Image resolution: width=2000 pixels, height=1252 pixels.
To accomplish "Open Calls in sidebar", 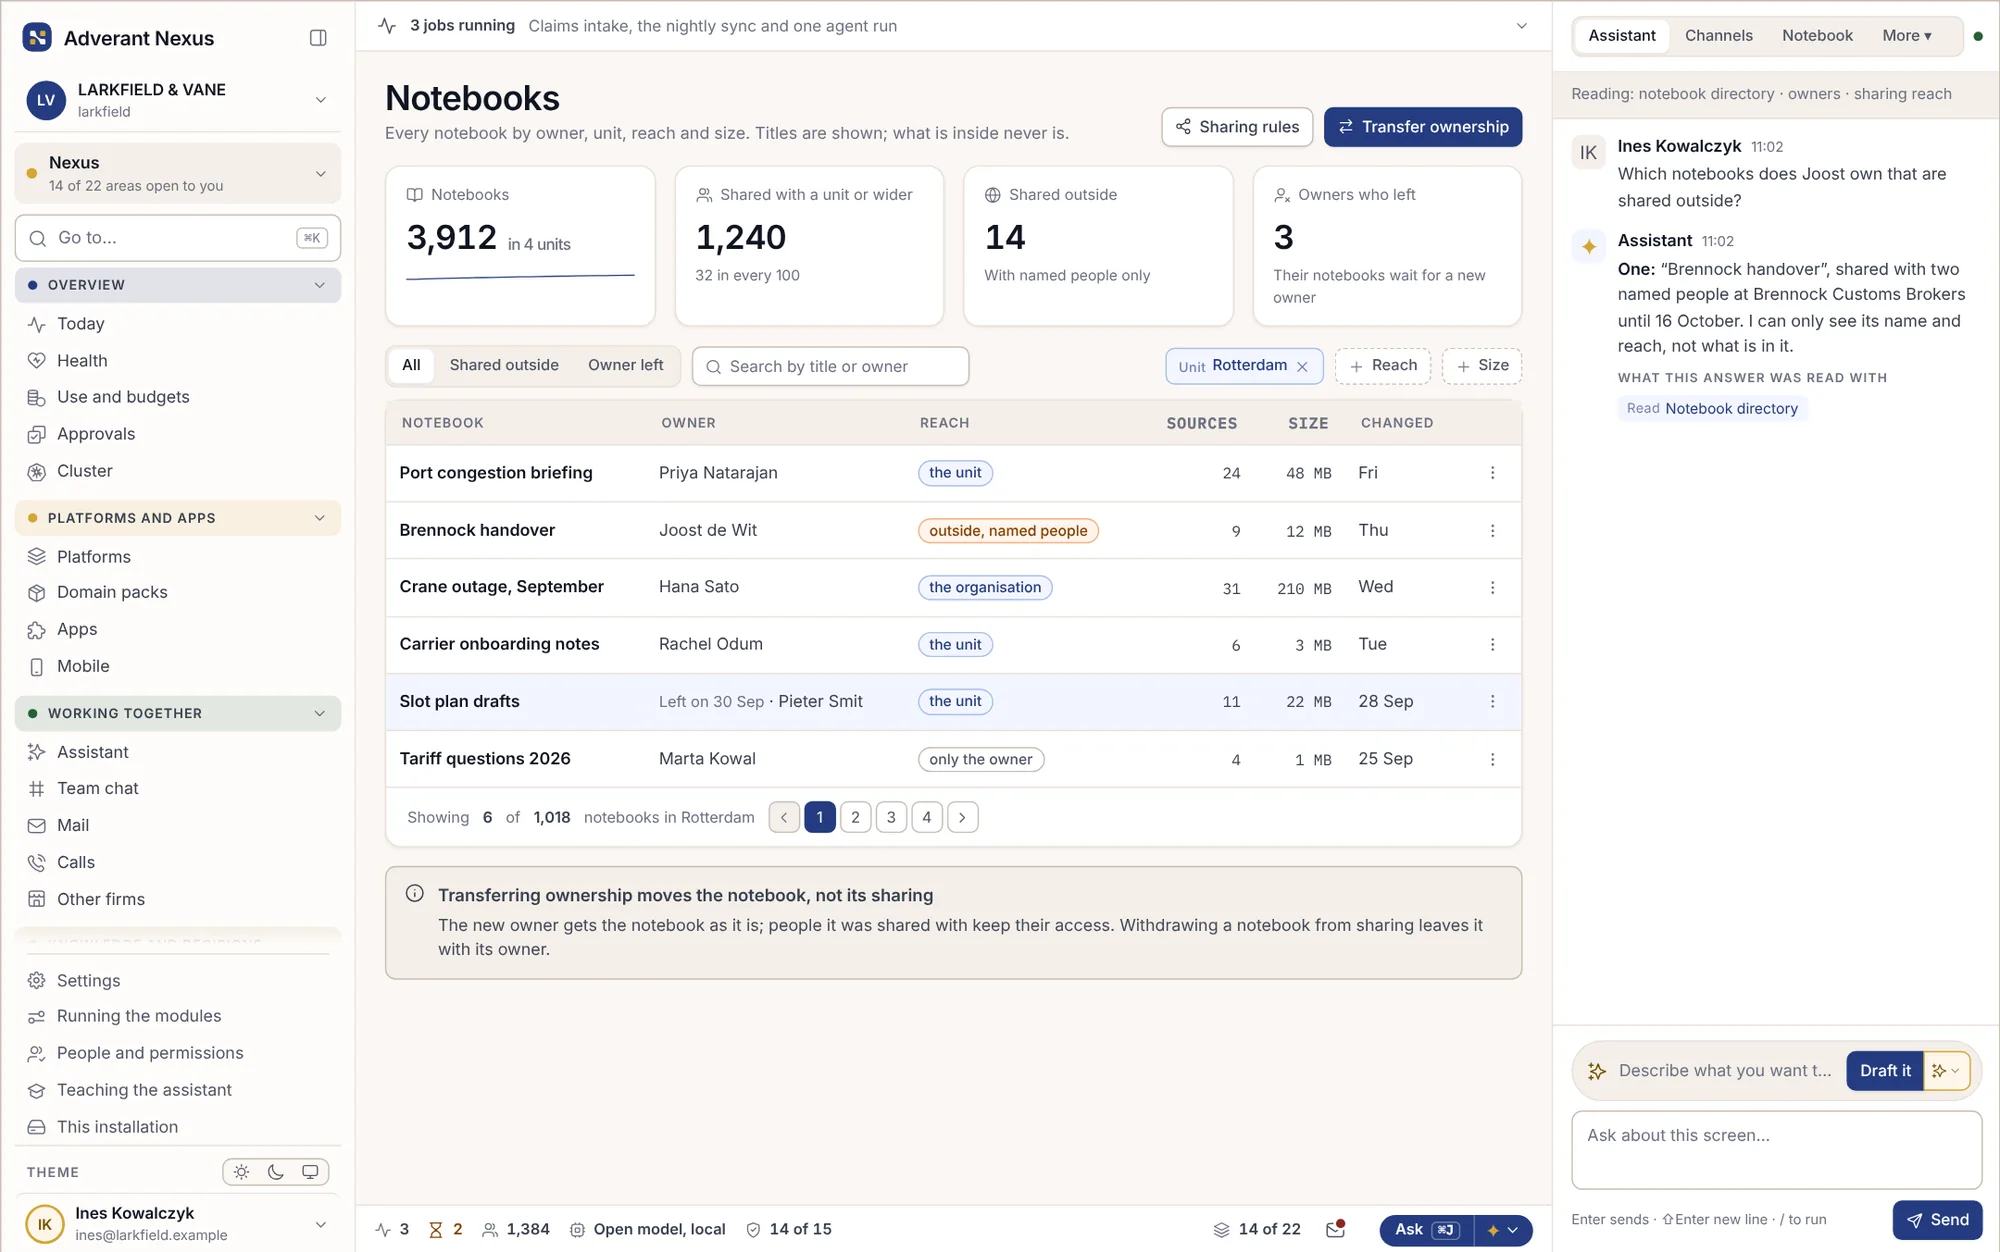I will [x=76, y=862].
